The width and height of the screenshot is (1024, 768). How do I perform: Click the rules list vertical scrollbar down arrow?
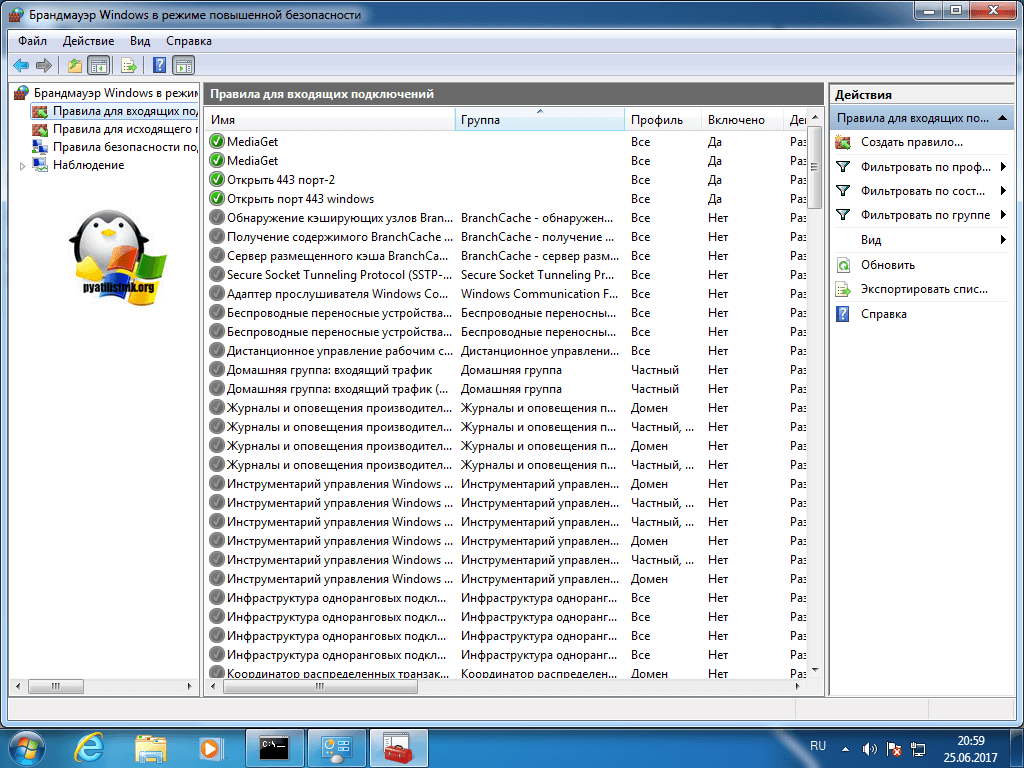coord(814,669)
